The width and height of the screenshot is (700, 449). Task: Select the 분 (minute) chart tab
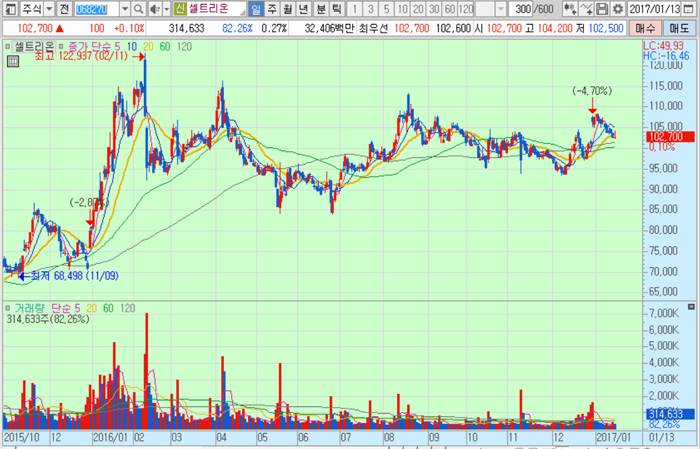[321, 9]
